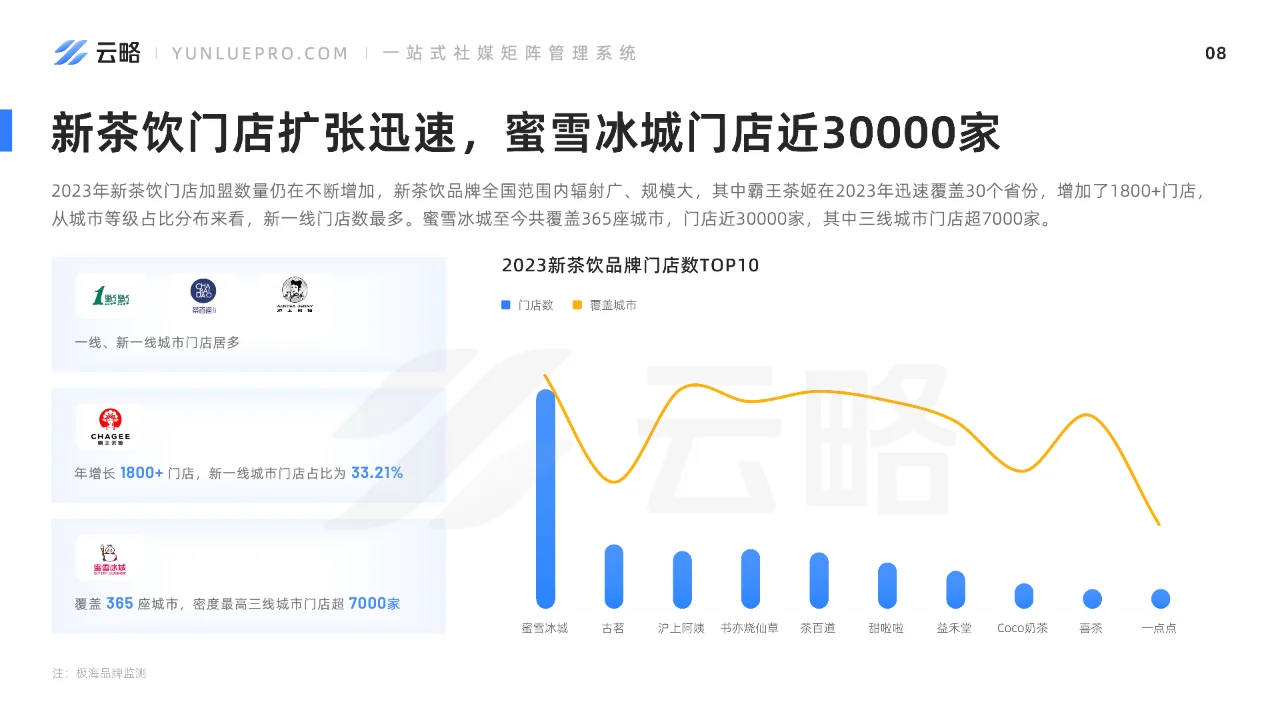Select the 书亦烧仙草 bar in chart
This screenshot has height=720, width=1280.
tap(750, 578)
